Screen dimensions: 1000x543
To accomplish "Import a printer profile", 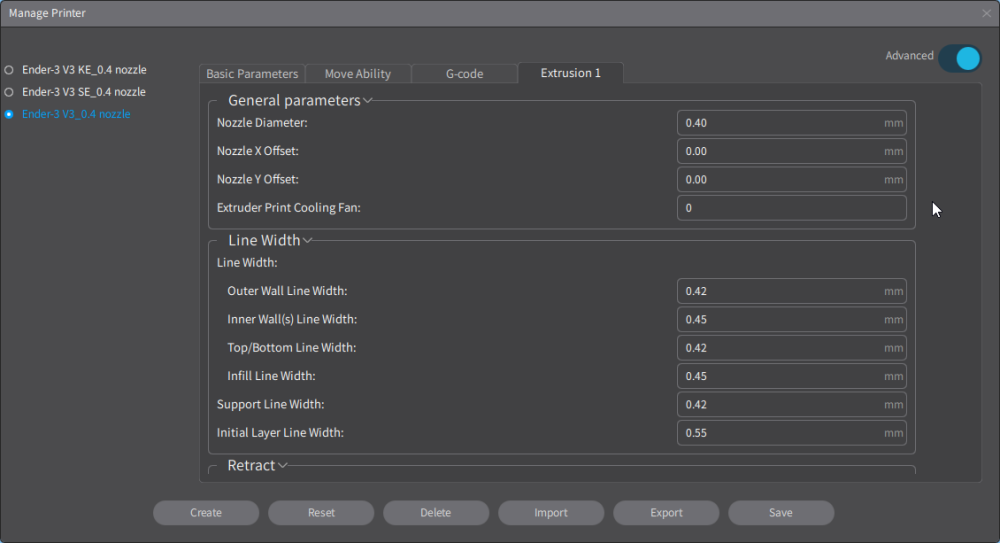I will pyautogui.click(x=551, y=513).
